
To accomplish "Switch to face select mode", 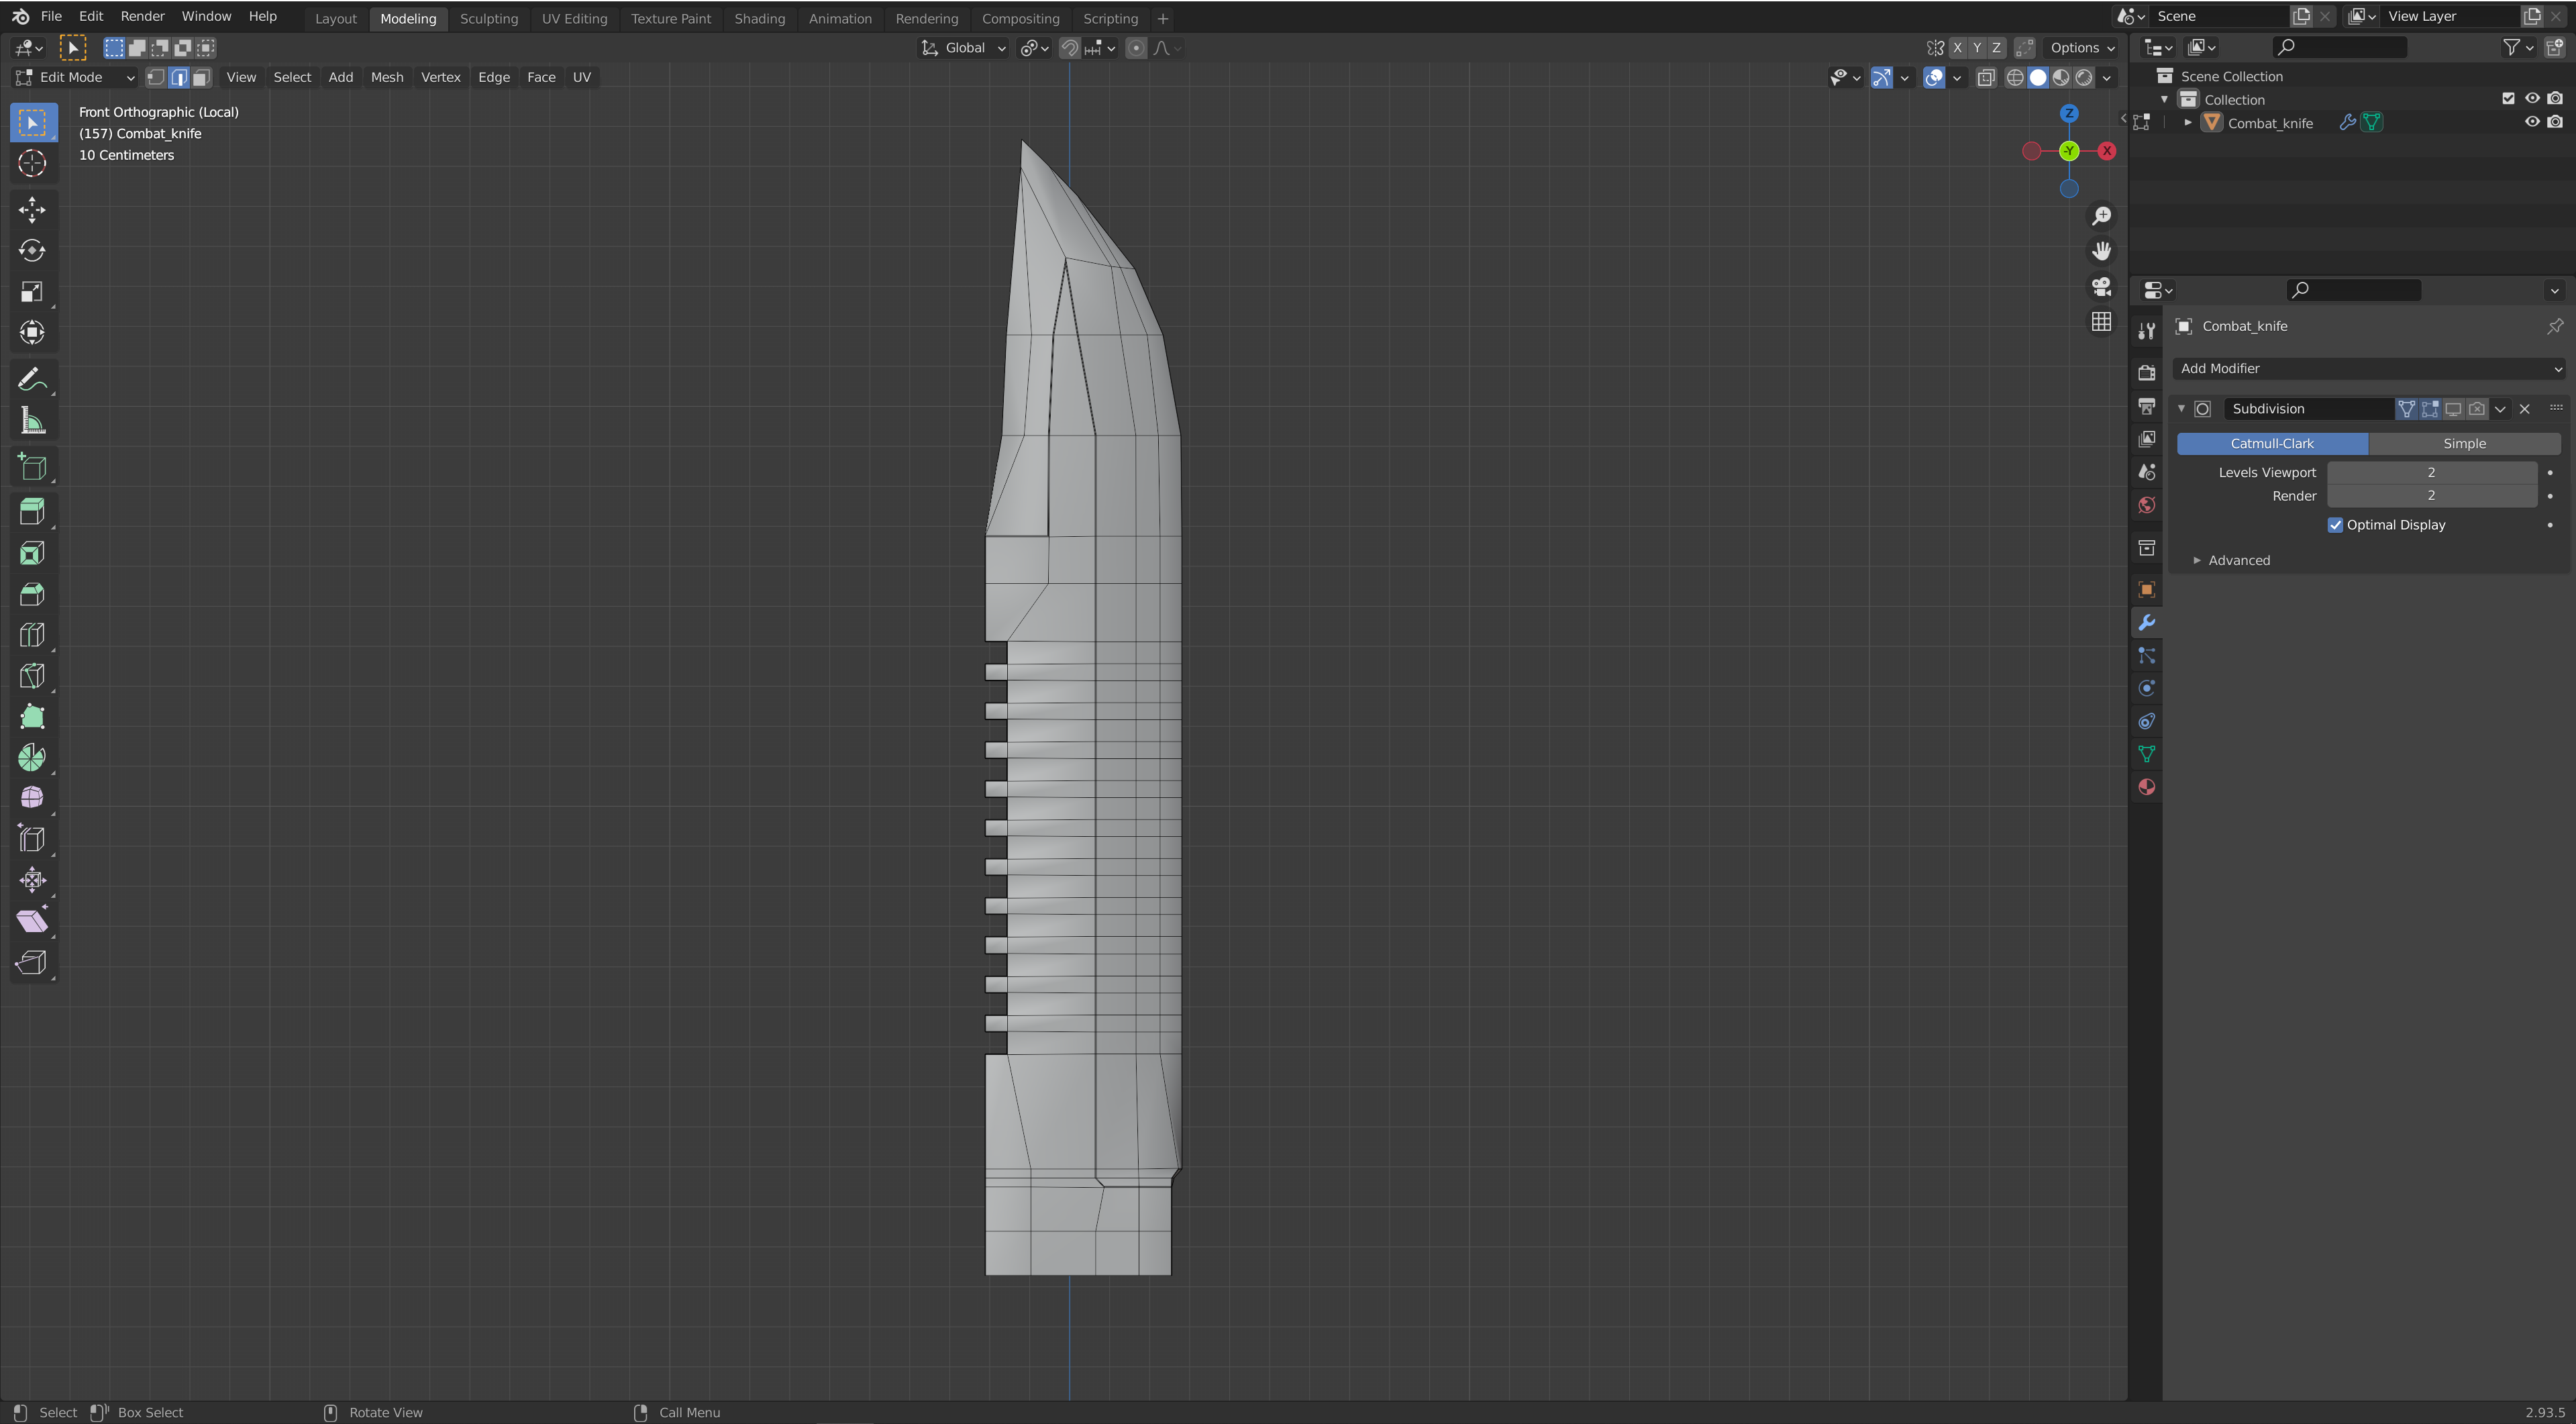I will pyautogui.click(x=201, y=77).
